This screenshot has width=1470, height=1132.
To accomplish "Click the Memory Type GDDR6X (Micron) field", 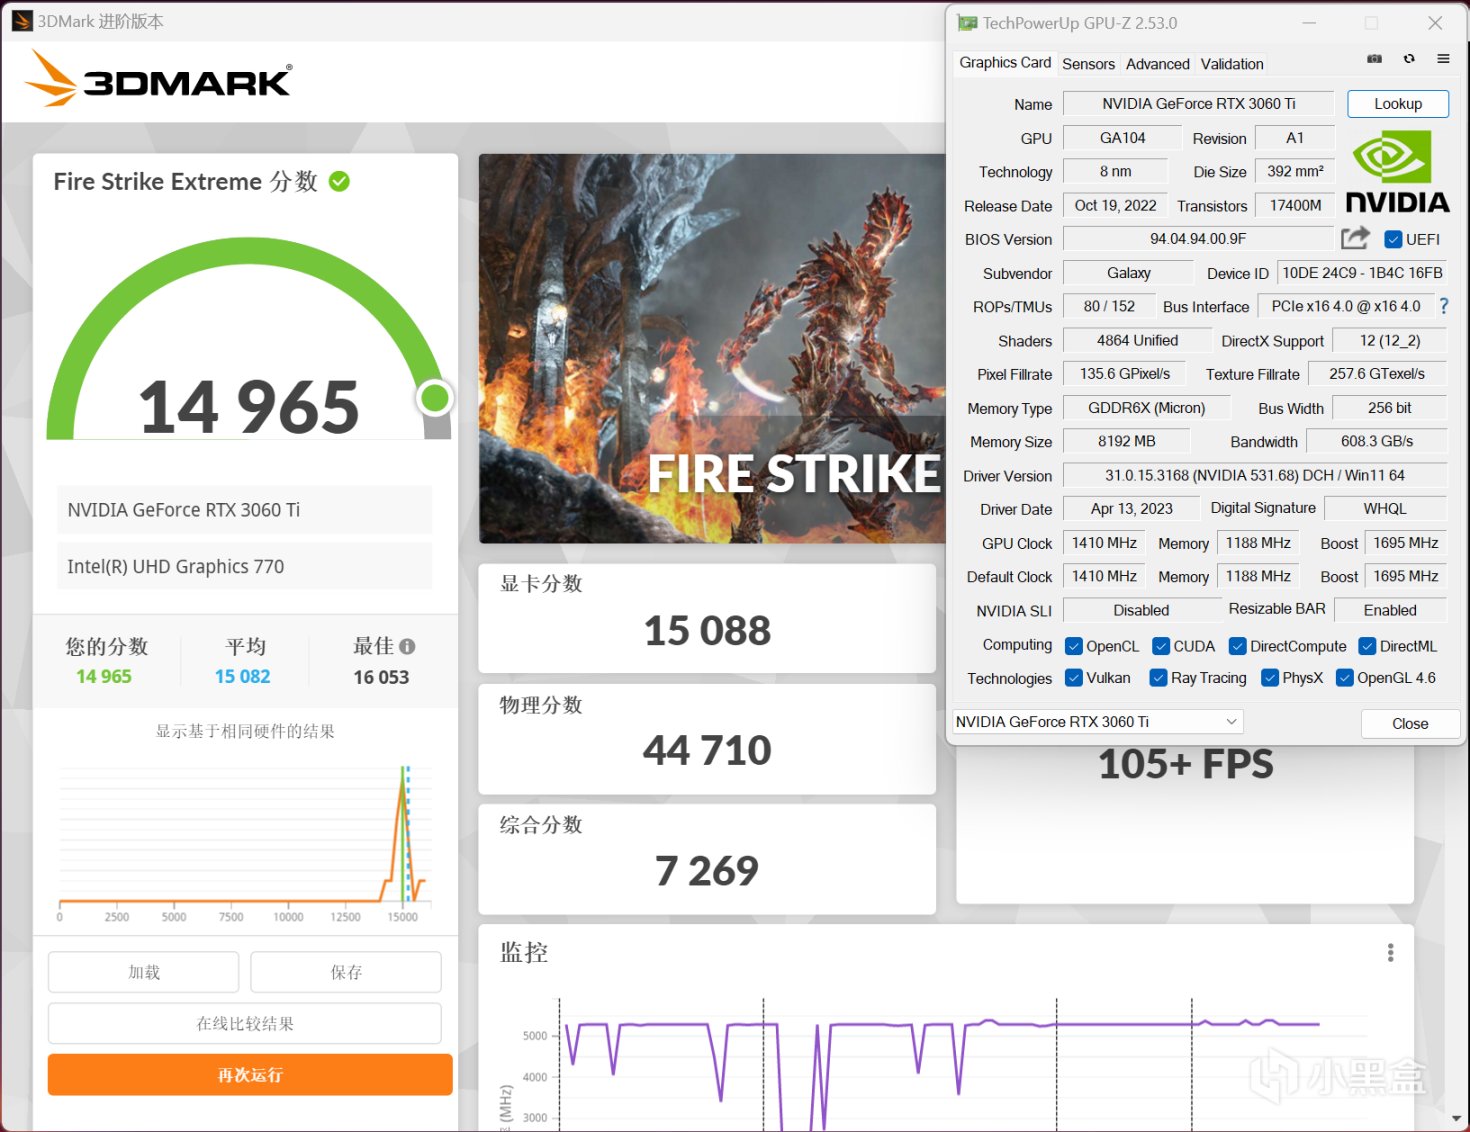I will 1146,408.
